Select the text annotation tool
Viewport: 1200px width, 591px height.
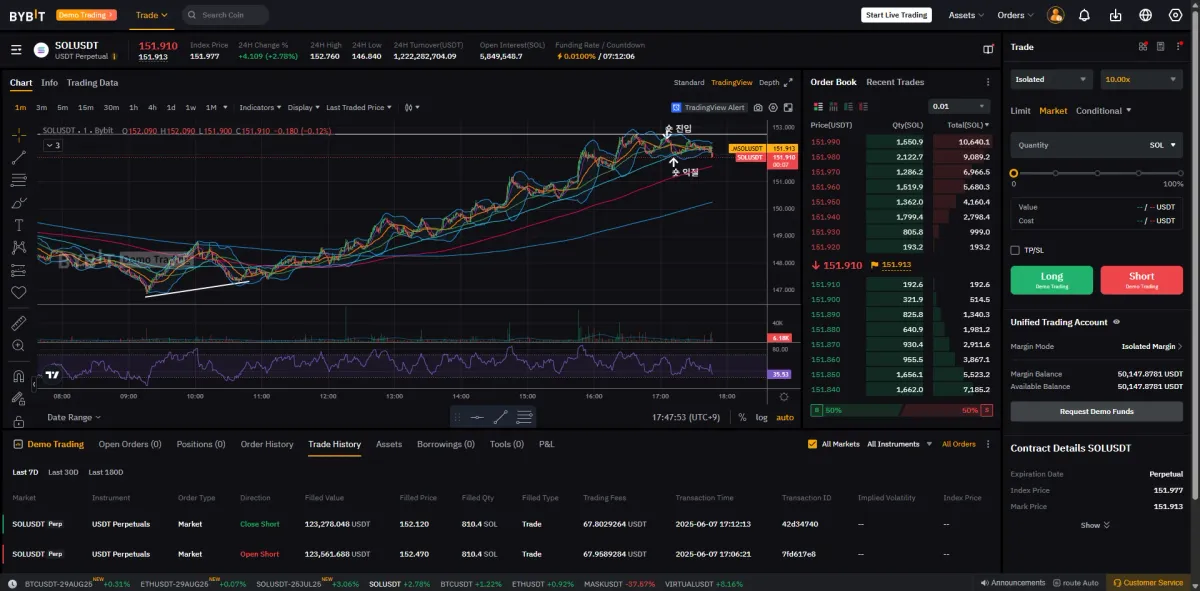click(x=19, y=225)
